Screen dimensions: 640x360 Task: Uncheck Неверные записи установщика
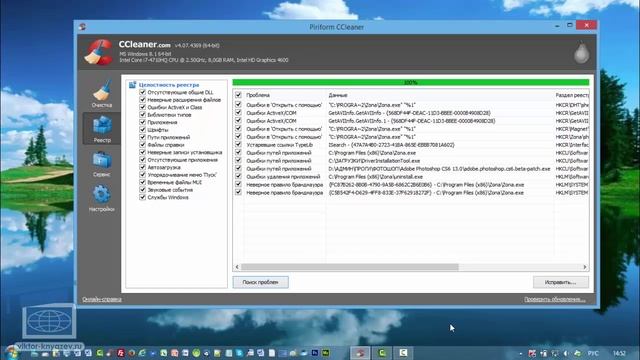(142, 152)
